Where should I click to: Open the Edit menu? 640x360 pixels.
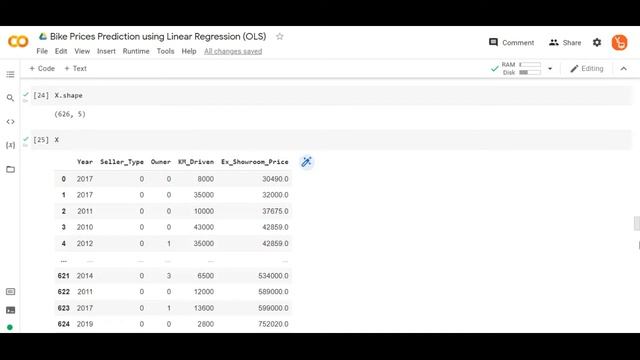tap(61, 51)
